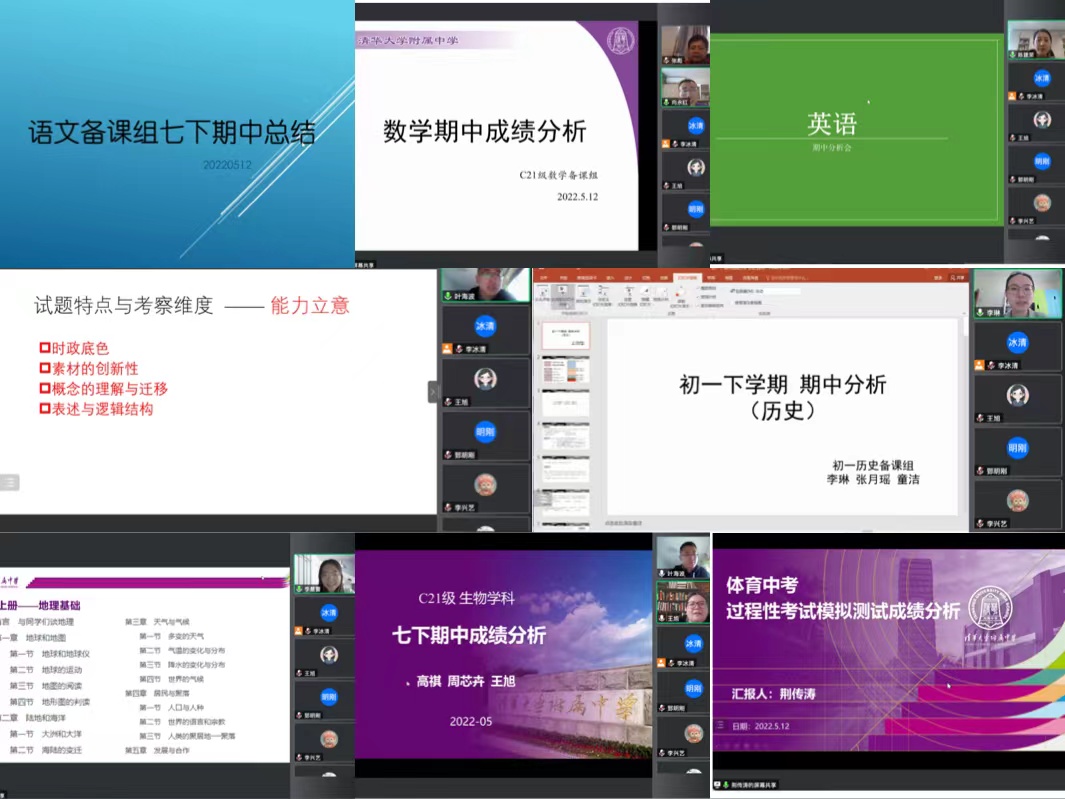
Task: Click the list icon on the politics slide
Action: point(10,482)
